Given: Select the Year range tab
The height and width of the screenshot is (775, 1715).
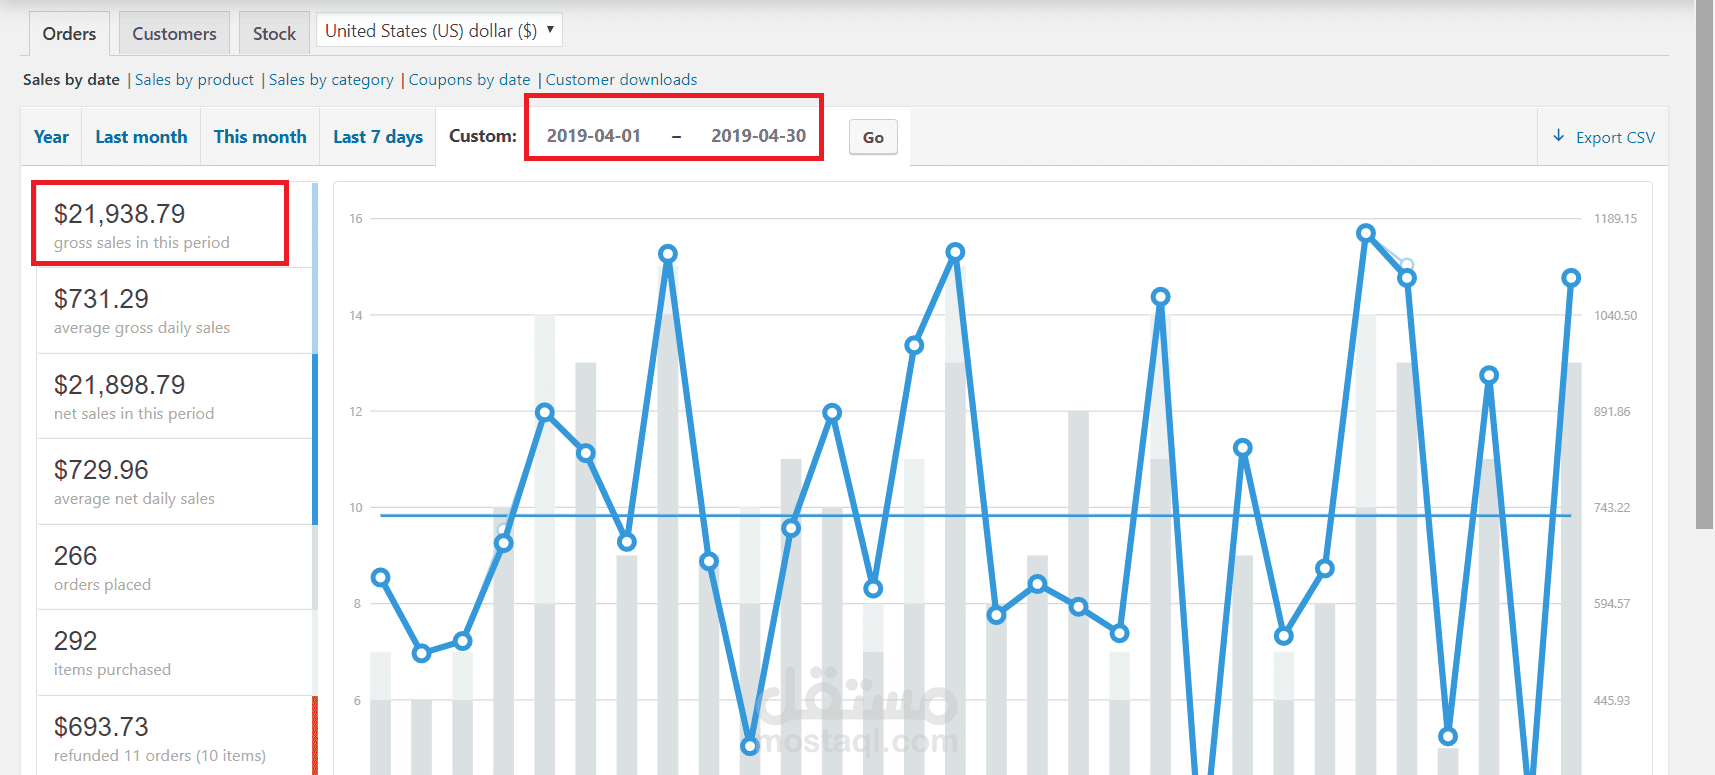Looking at the screenshot, I should (x=51, y=137).
